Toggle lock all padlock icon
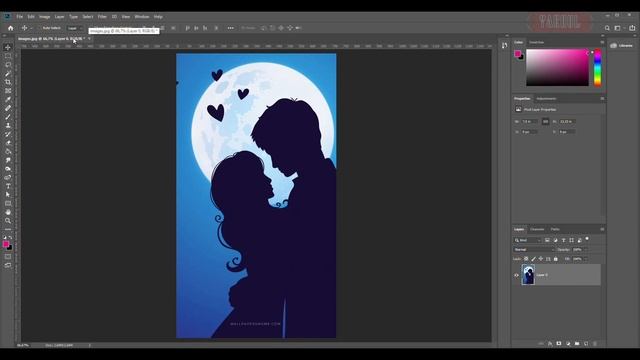 pyautogui.click(x=556, y=259)
